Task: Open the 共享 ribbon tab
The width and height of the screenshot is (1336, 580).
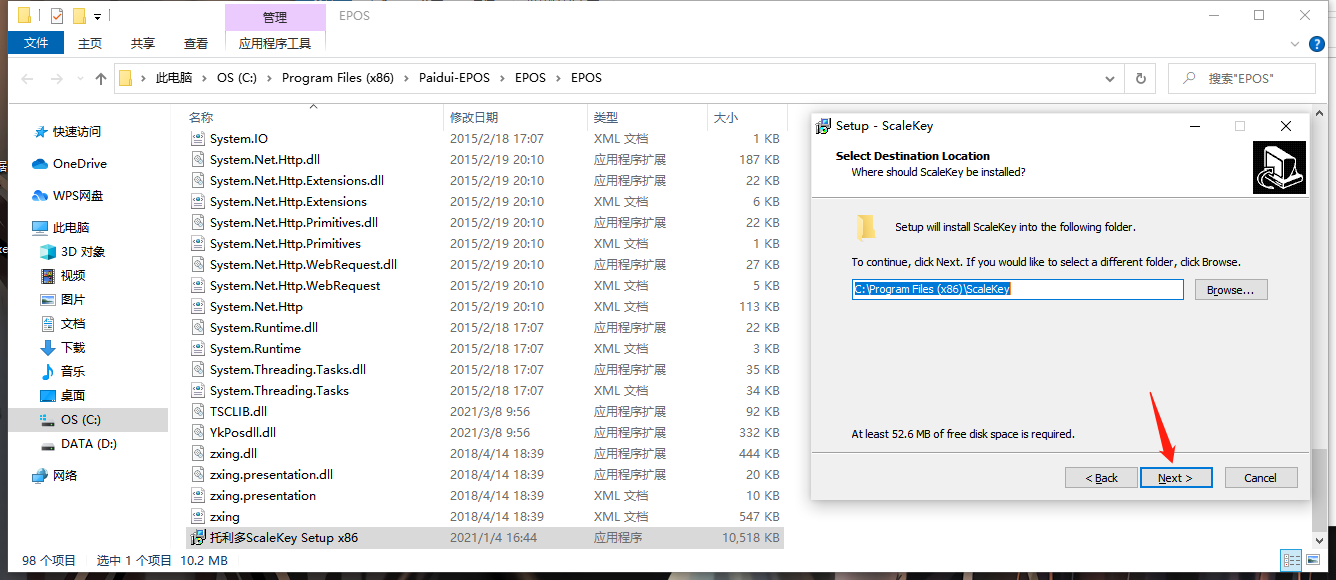Action: [143, 43]
